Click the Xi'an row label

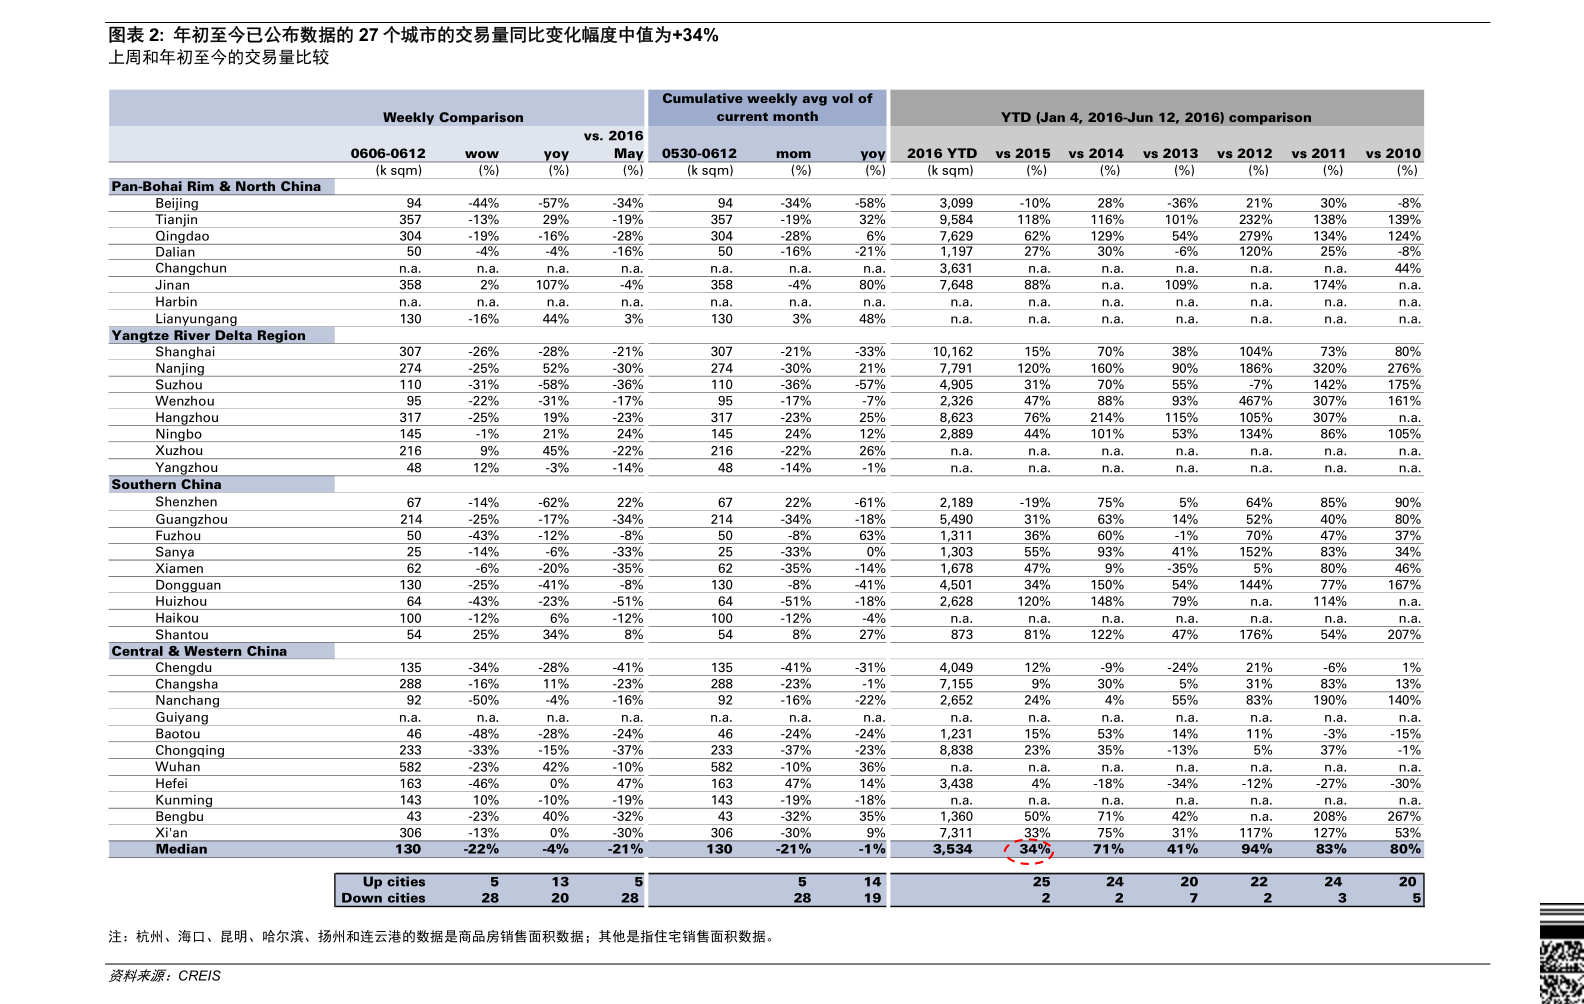171,833
